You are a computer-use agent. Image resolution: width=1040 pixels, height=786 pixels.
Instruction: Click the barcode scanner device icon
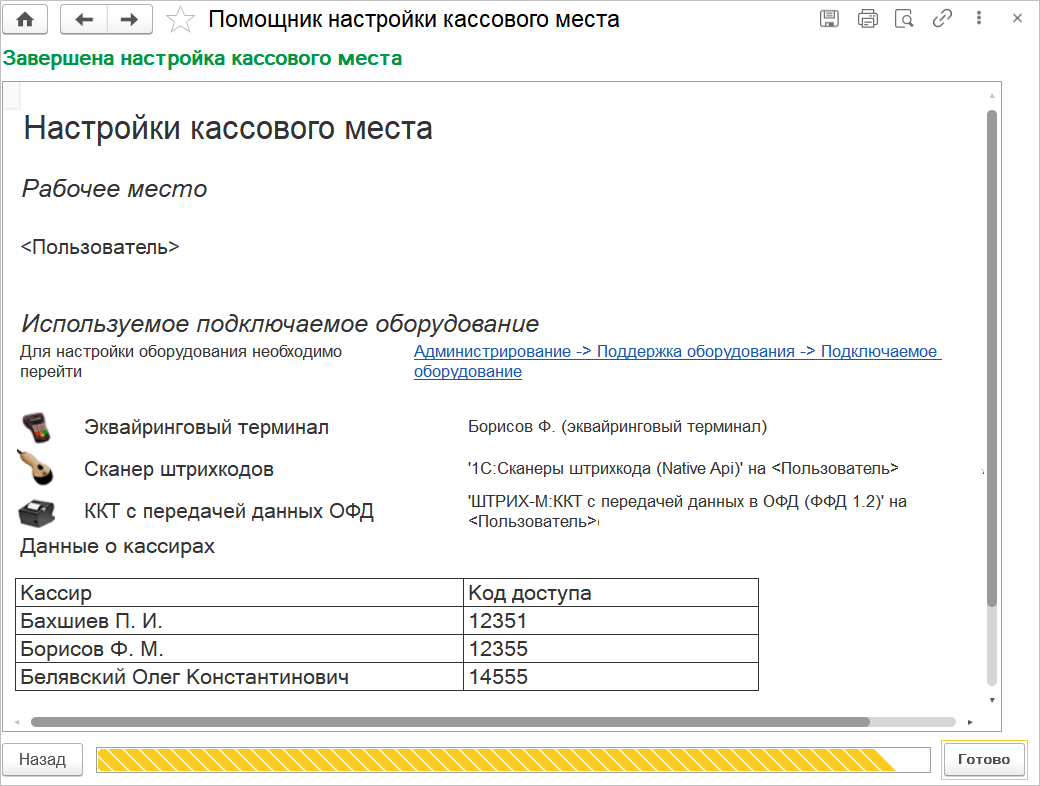point(39,468)
